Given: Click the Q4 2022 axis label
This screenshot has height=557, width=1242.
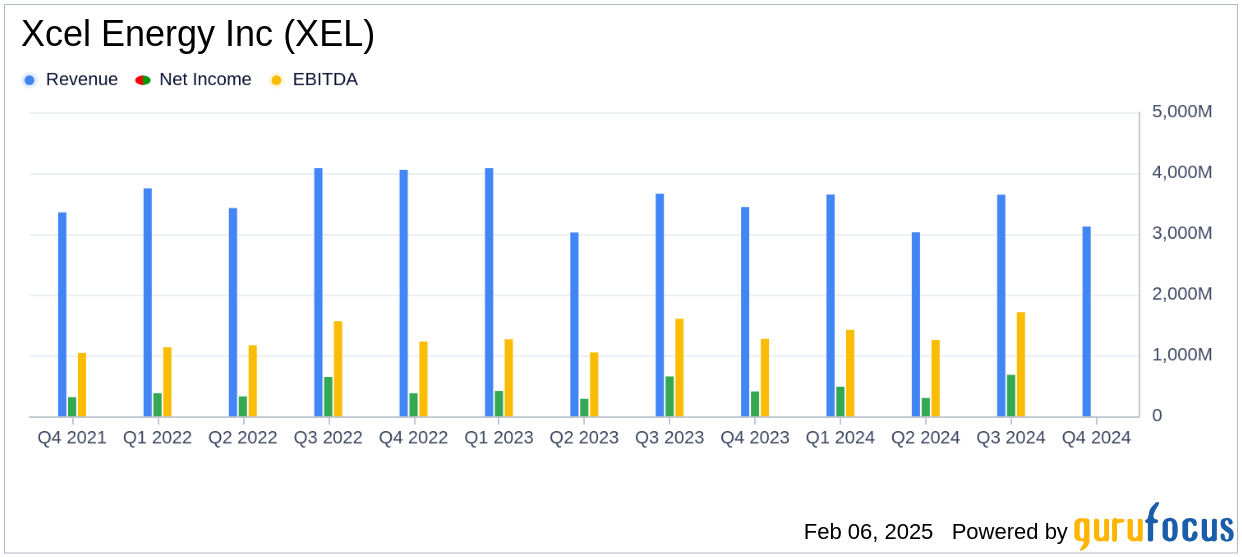Looking at the screenshot, I should pos(413,438).
